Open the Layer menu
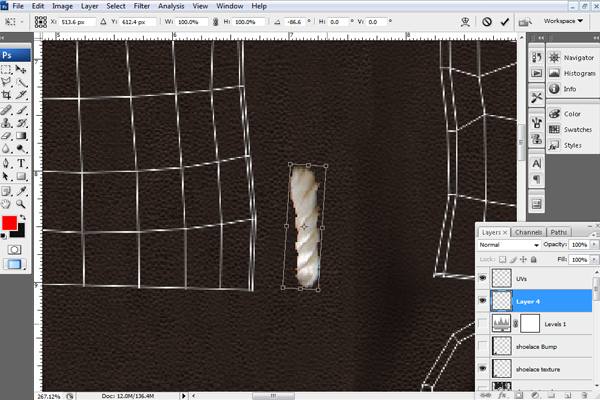This screenshot has height=400, width=600. coord(90,6)
